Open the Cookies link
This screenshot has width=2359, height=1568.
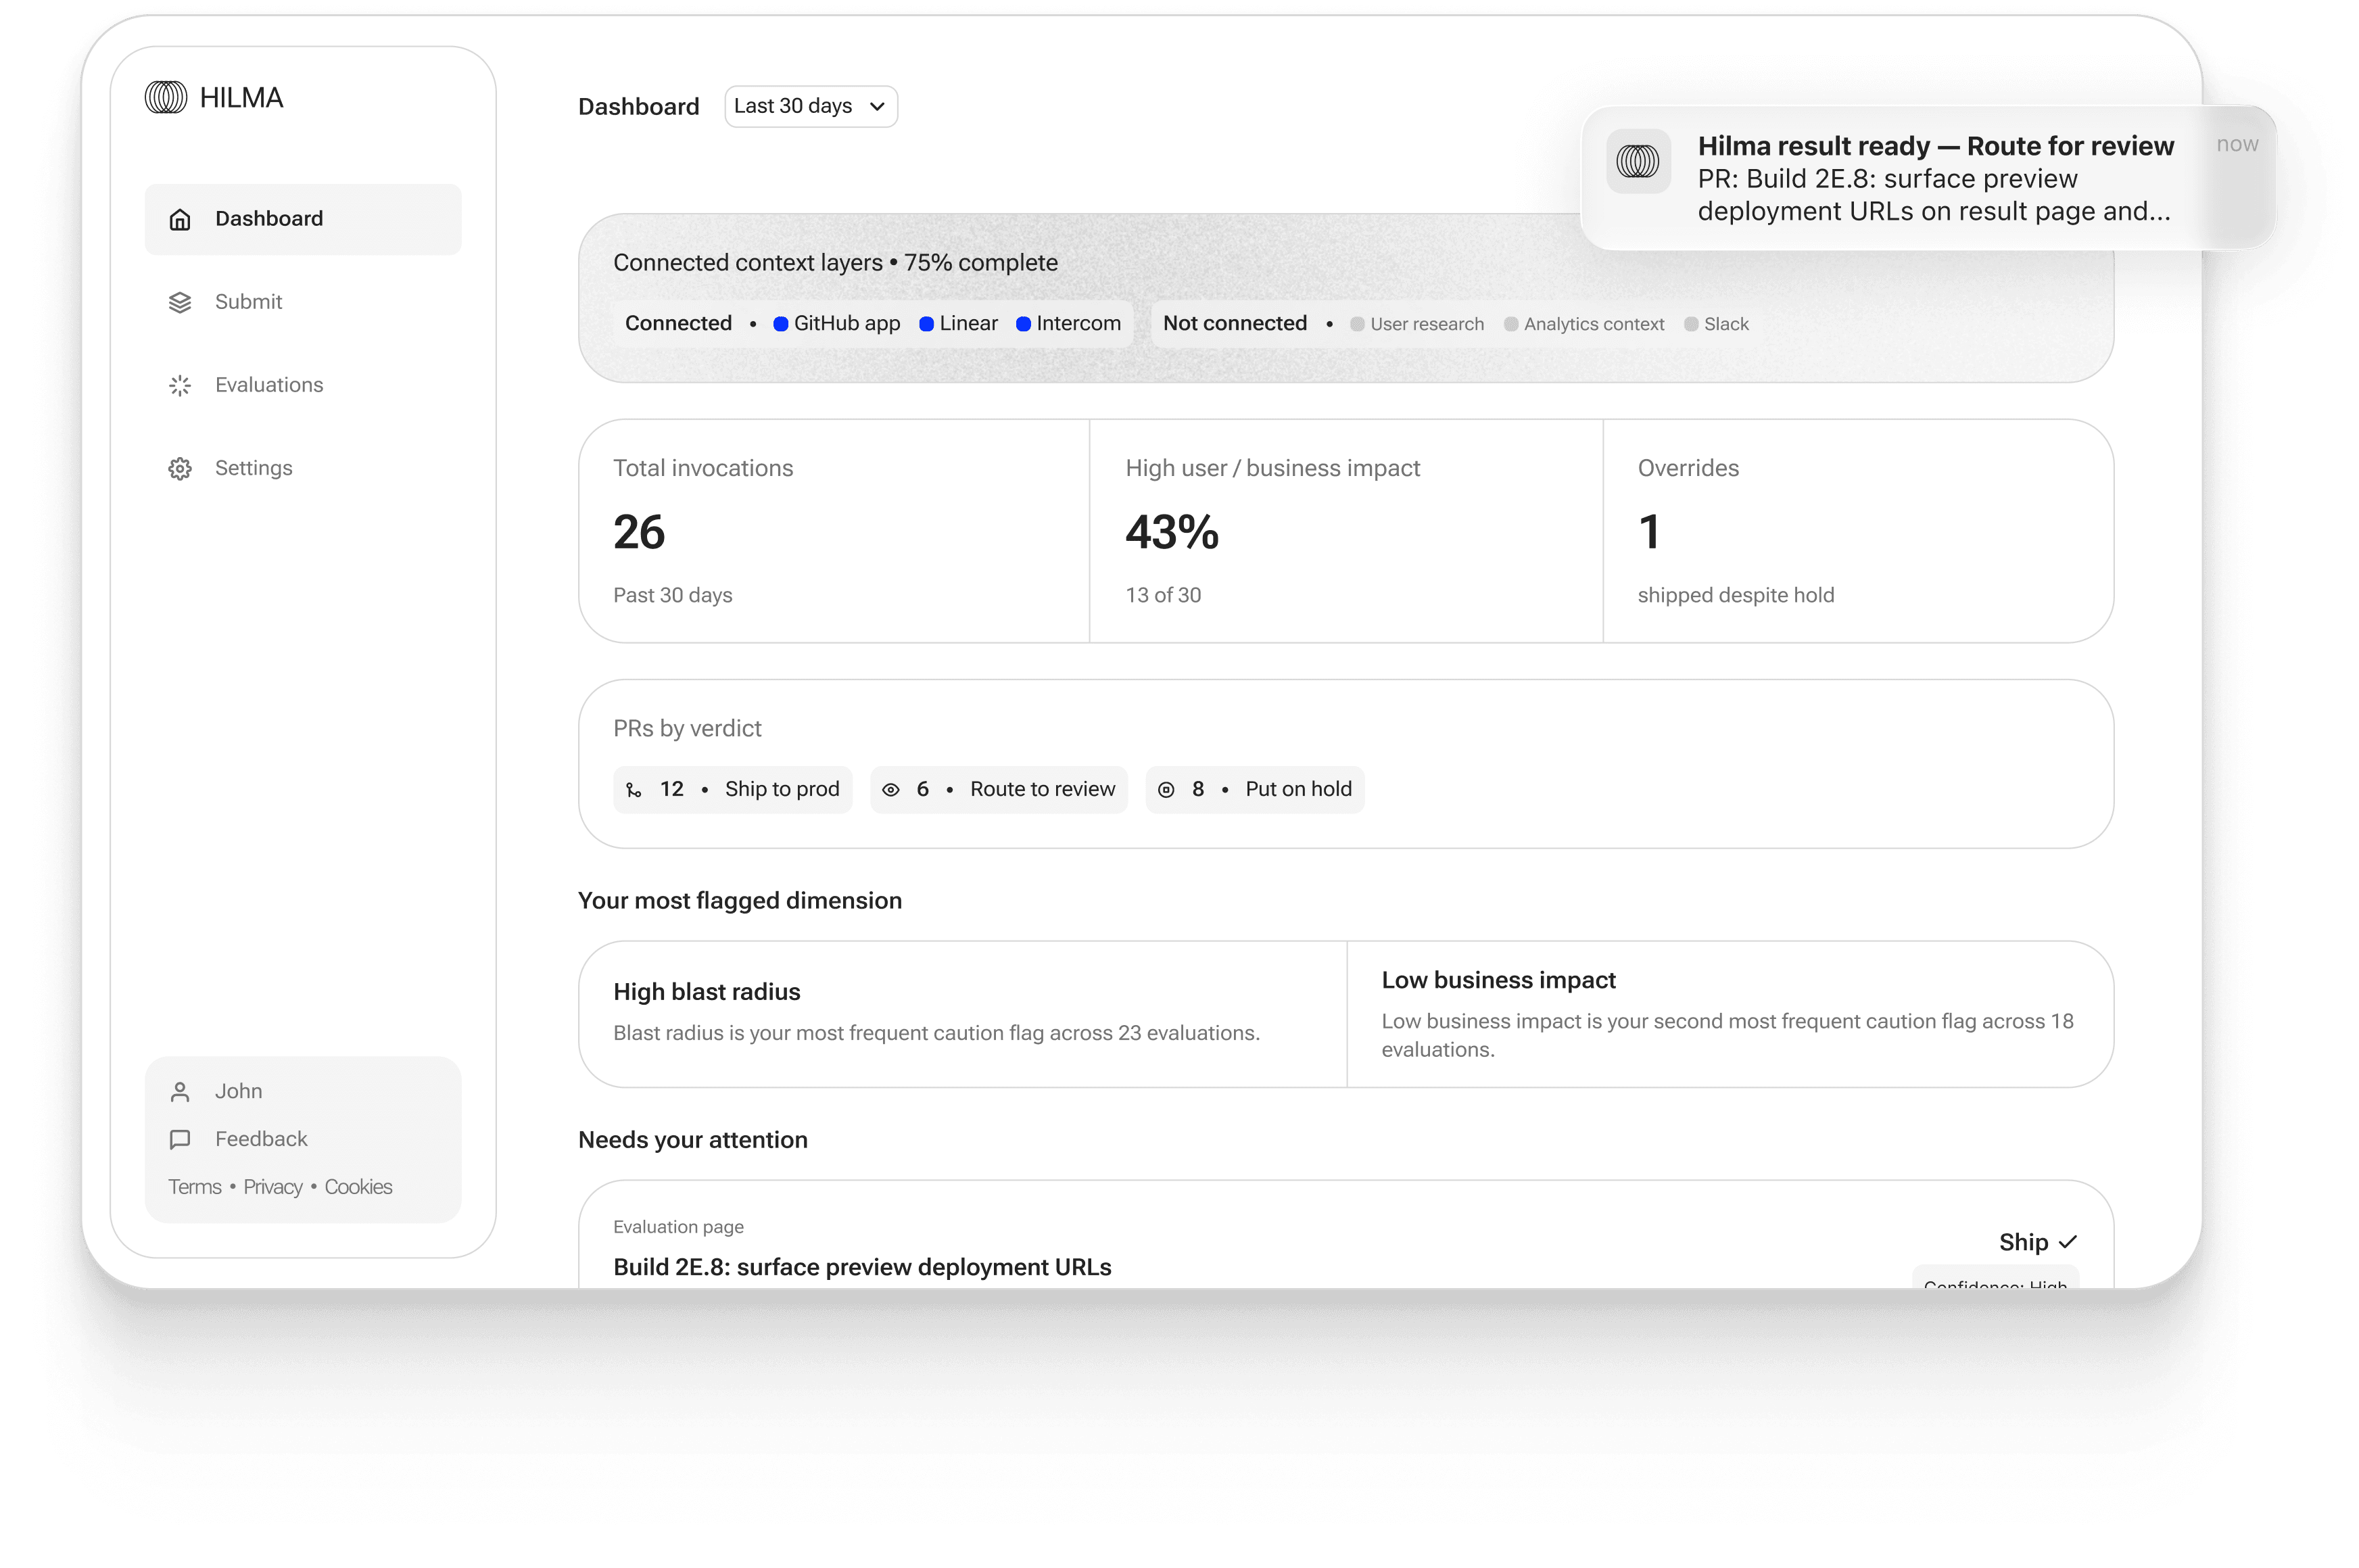358,1187
